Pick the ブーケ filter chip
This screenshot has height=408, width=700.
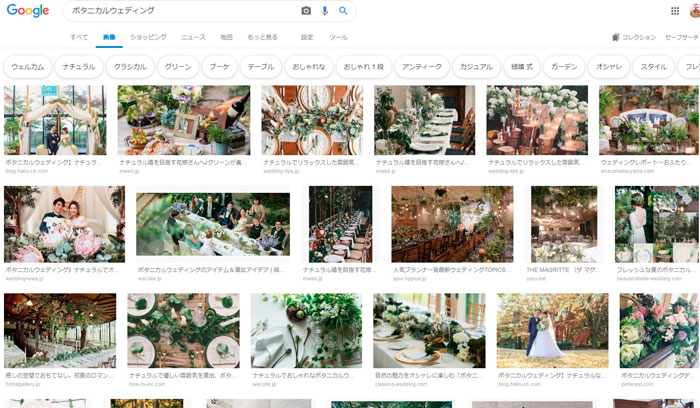pyautogui.click(x=219, y=67)
